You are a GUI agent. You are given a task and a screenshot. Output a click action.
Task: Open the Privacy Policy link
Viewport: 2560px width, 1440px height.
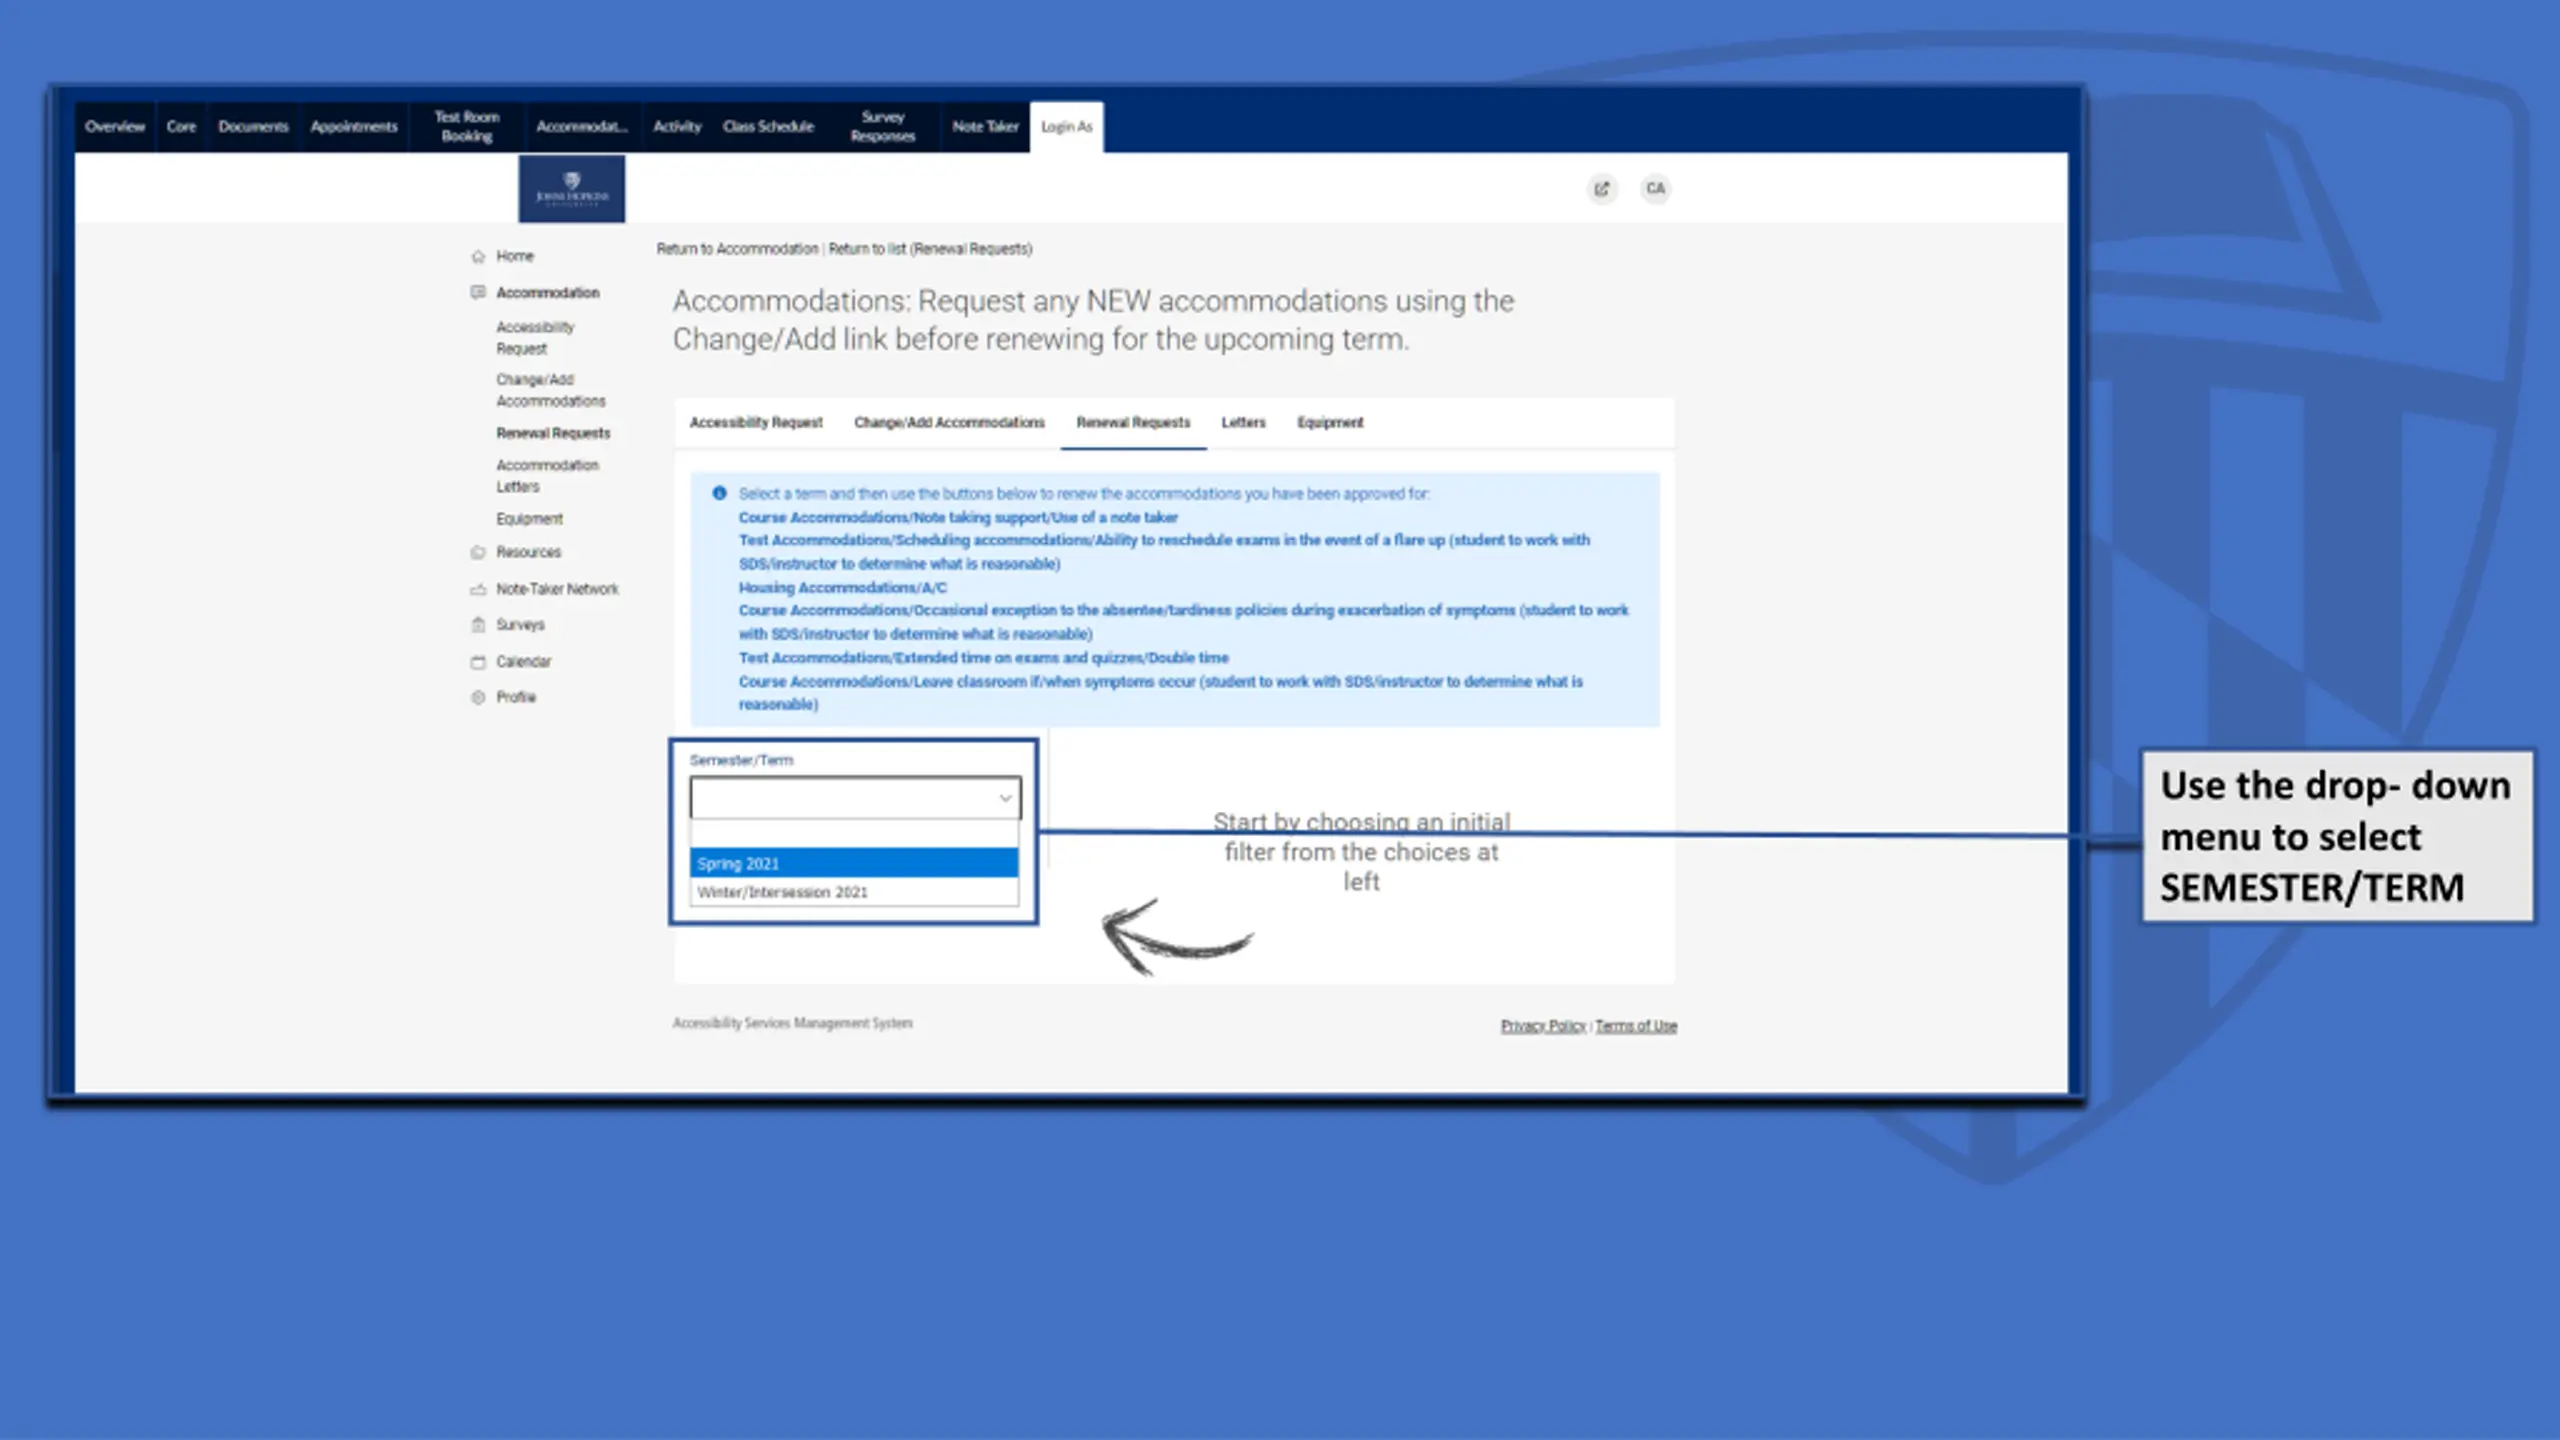tap(1542, 1026)
